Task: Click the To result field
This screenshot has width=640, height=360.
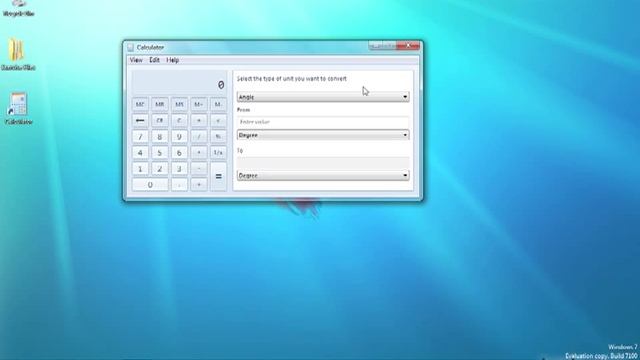Action: [x=323, y=162]
